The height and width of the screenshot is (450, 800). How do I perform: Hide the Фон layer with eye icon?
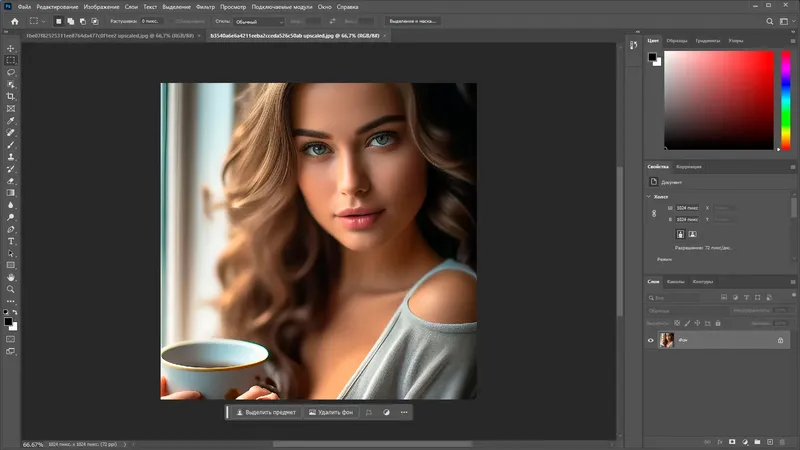651,341
